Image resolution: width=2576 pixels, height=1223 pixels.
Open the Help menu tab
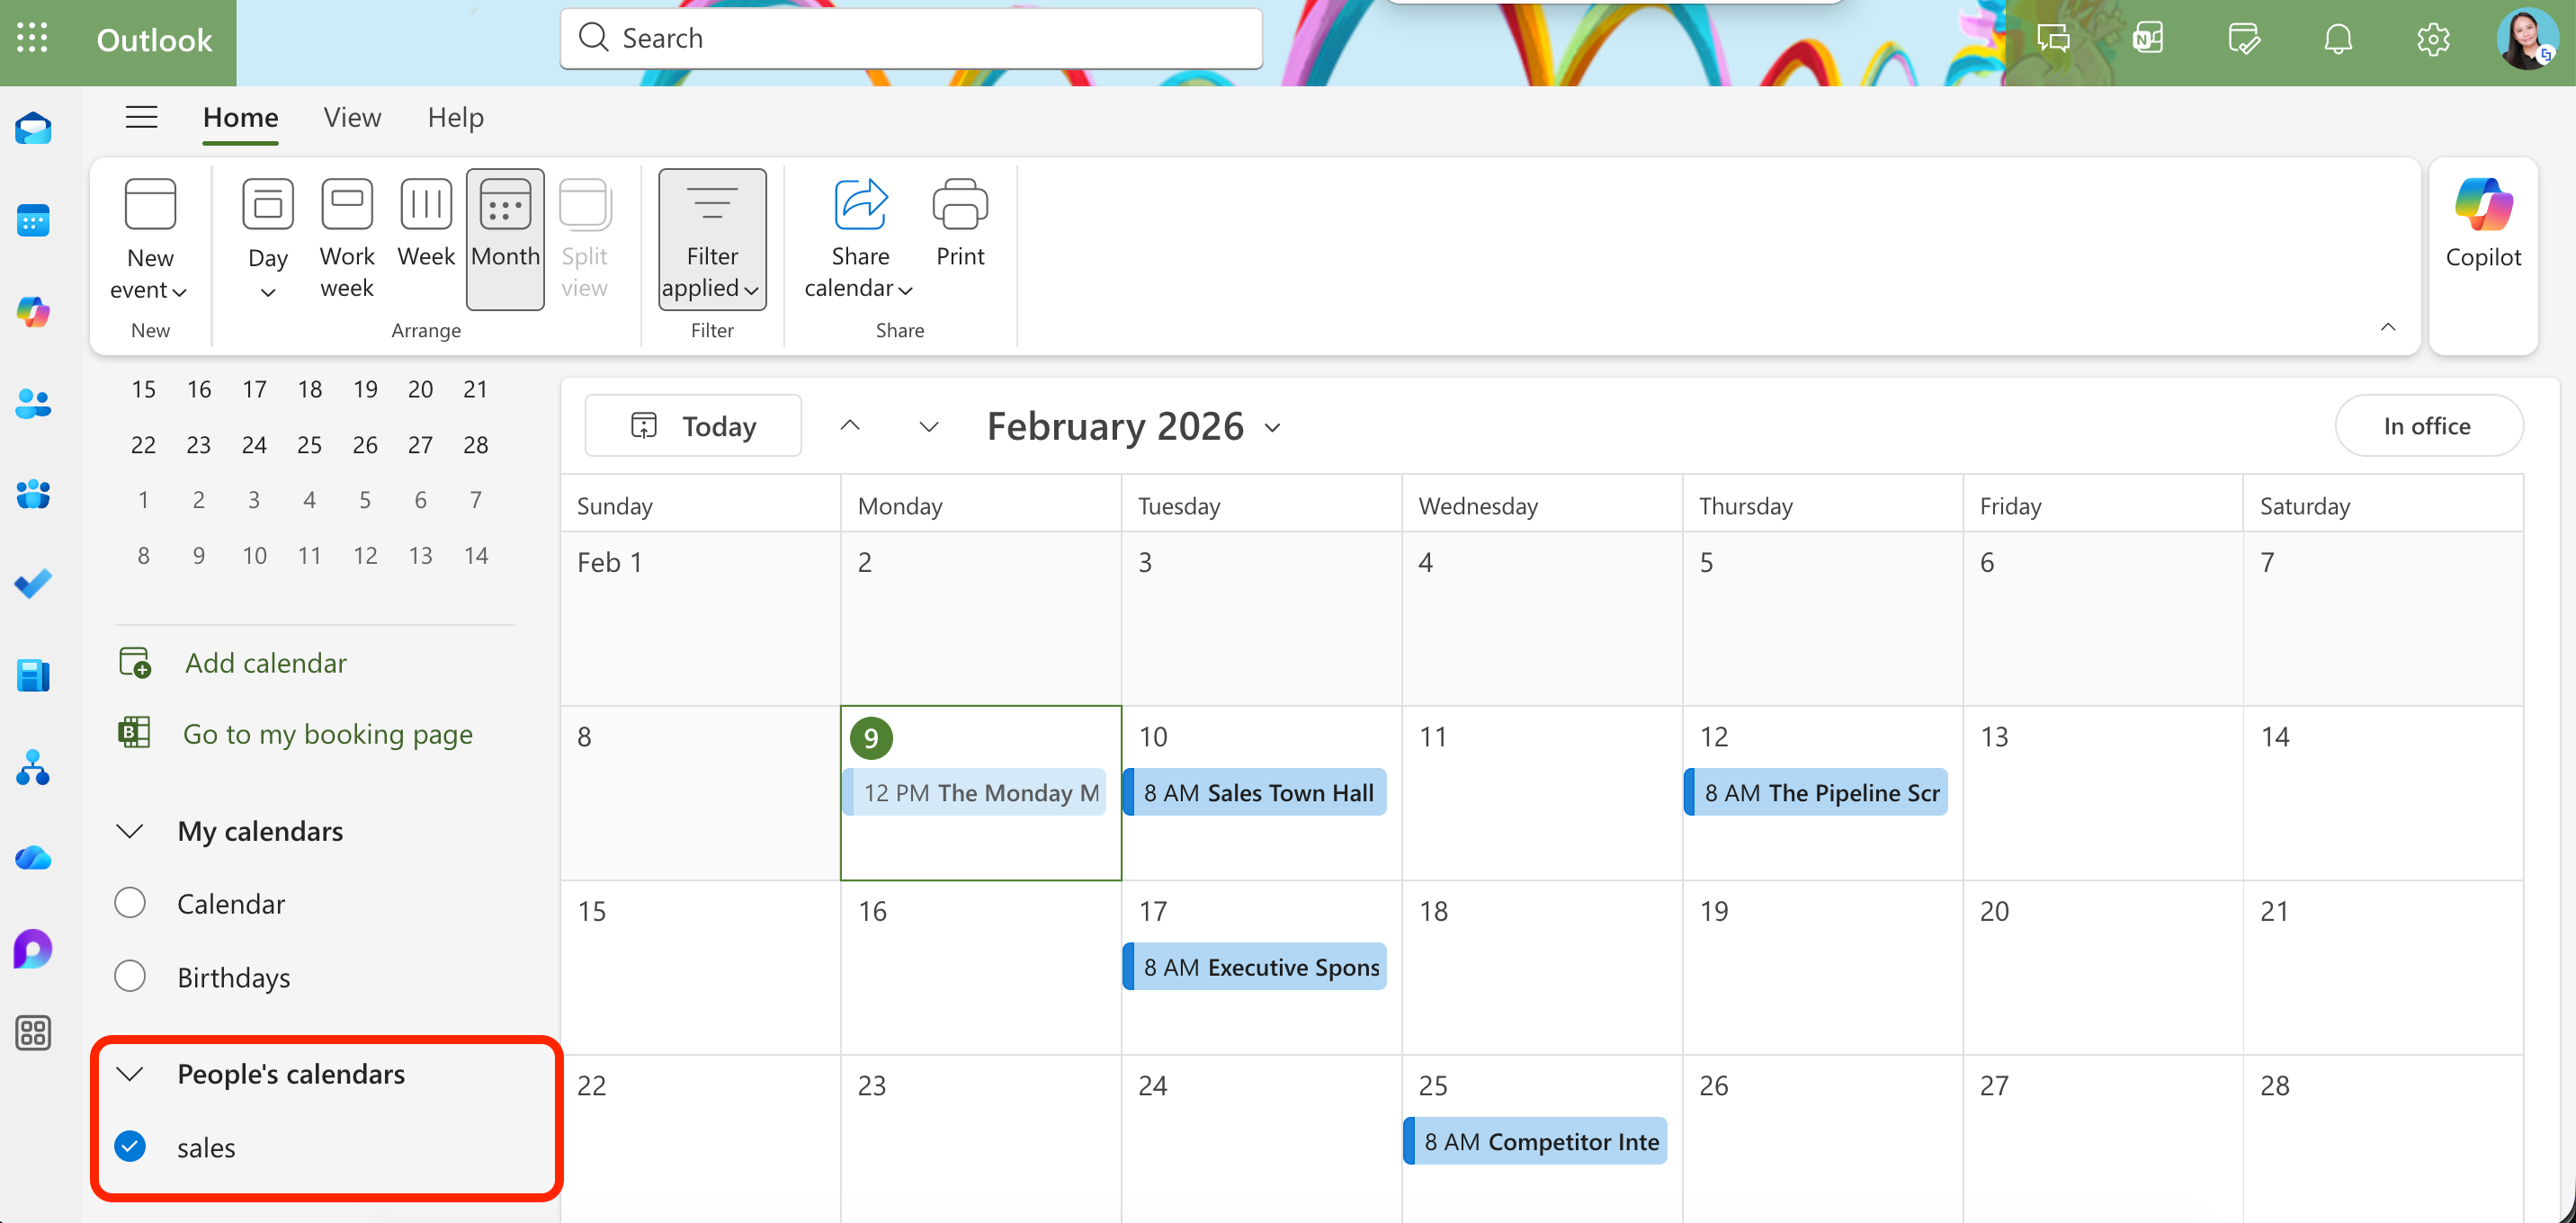click(455, 117)
